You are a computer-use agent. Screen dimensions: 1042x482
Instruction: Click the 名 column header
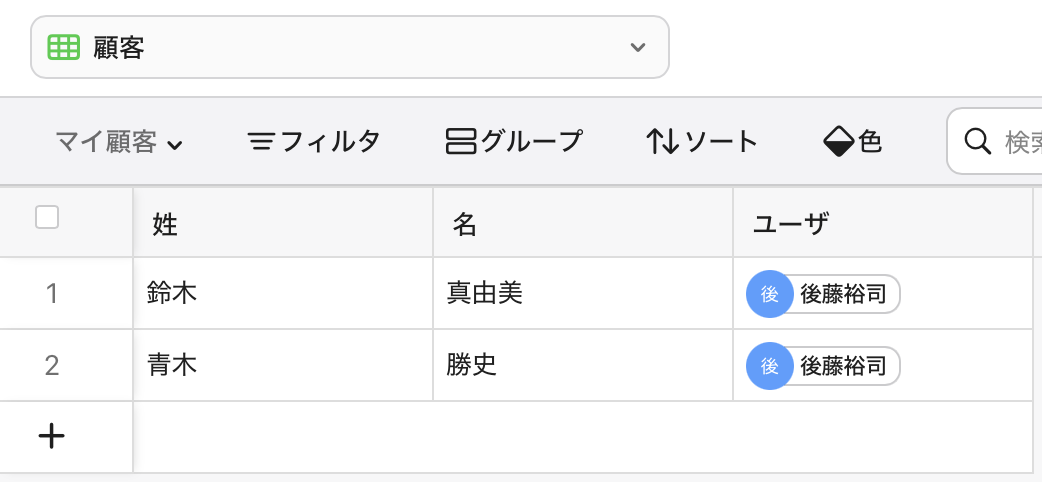[x=583, y=223]
